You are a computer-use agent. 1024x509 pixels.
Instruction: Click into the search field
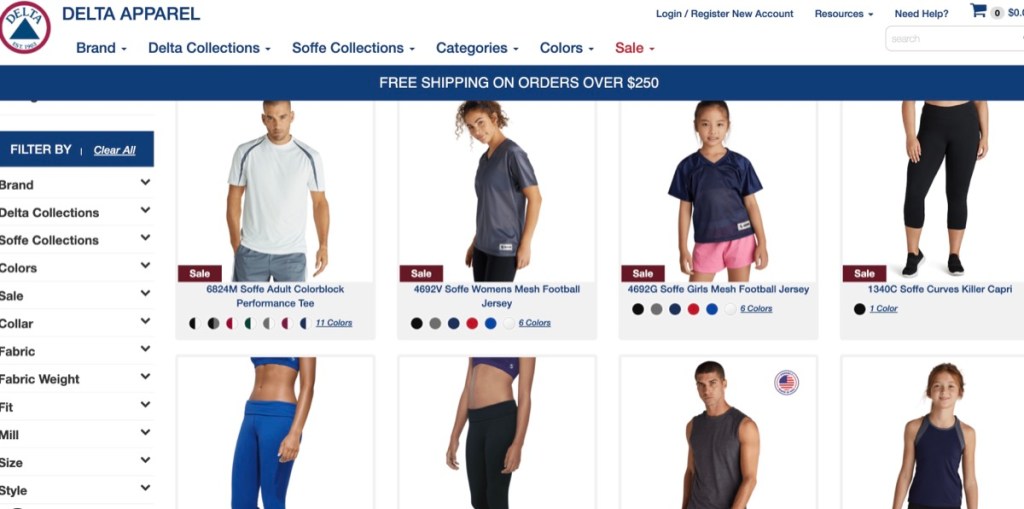coord(955,39)
